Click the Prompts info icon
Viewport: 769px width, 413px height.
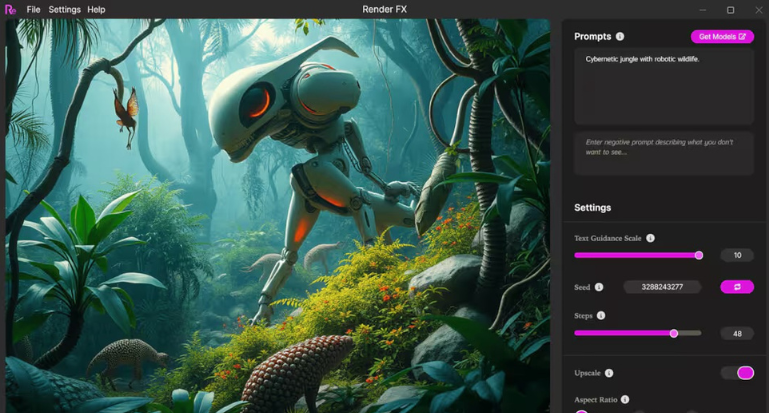620,37
